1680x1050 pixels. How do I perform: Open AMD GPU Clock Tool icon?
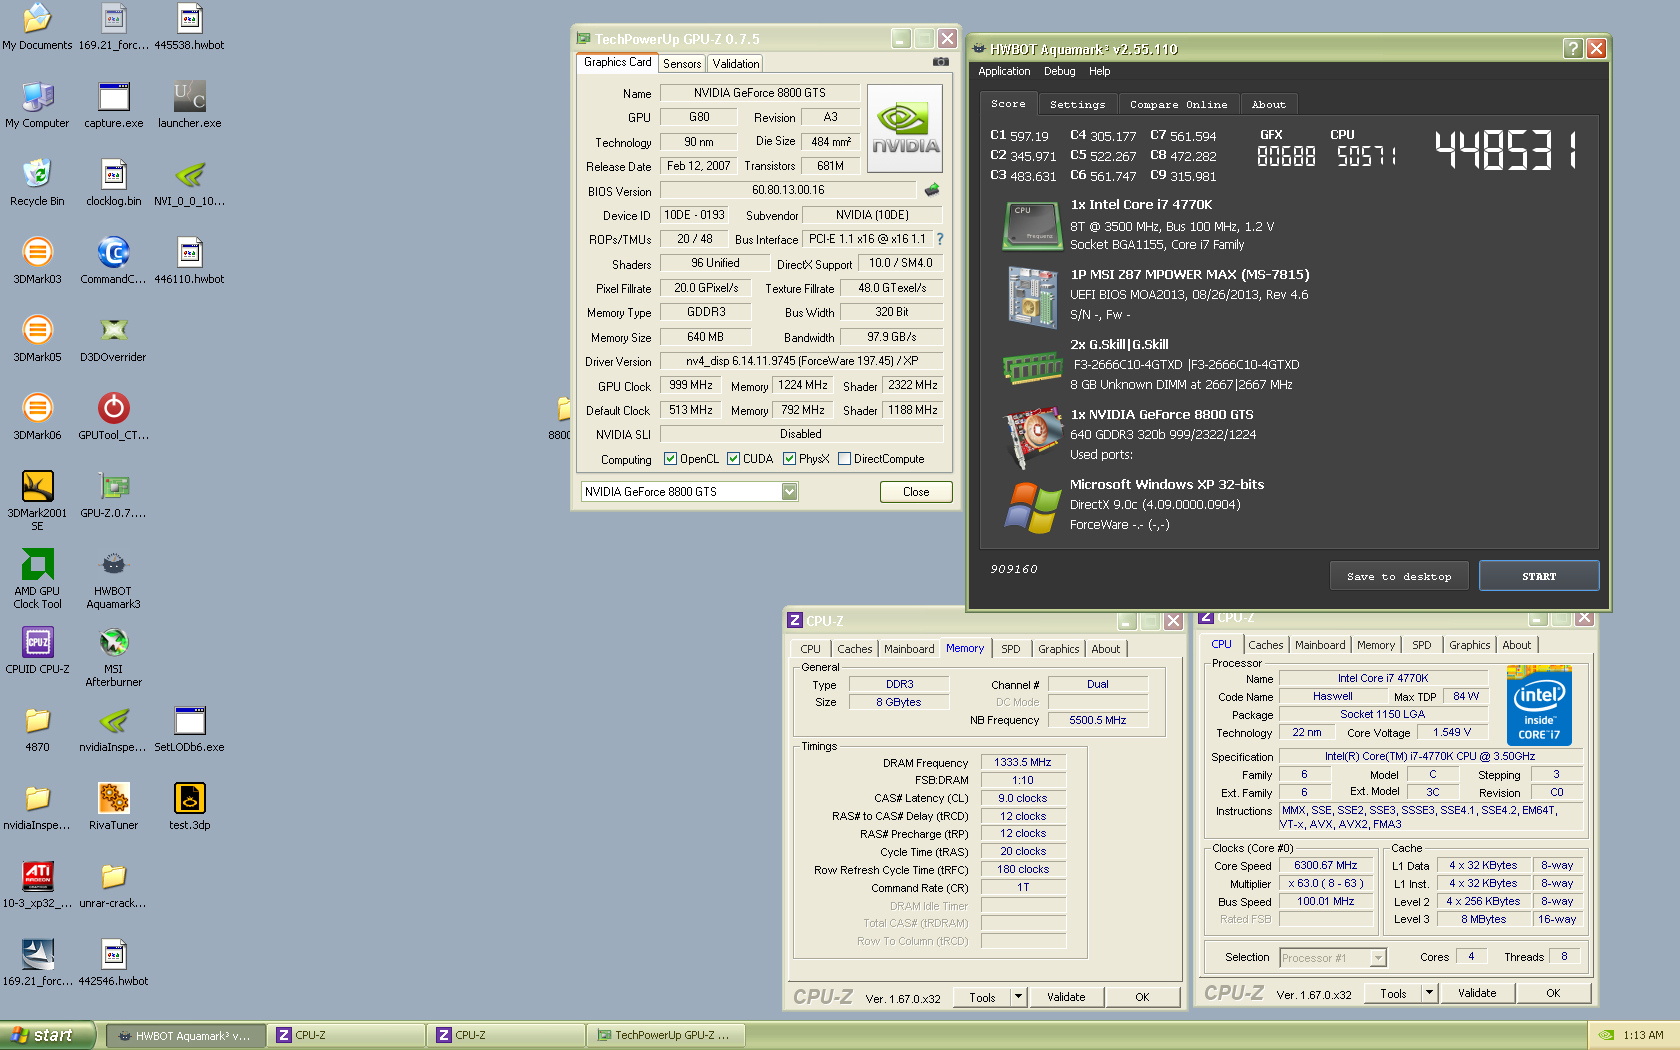[x=37, y=578]
